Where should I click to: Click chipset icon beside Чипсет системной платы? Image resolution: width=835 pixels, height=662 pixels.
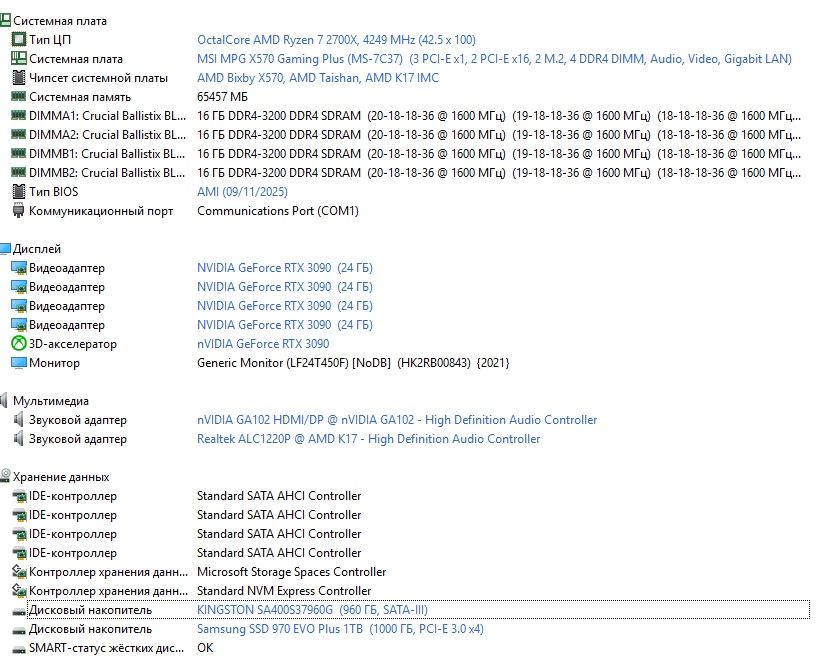[x=19, y=78]
